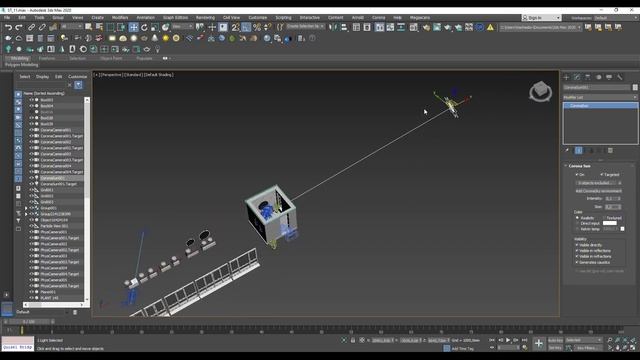Click the Show End Result toggle icon
This screenshot has width=640, height=360.
[579, 151]
